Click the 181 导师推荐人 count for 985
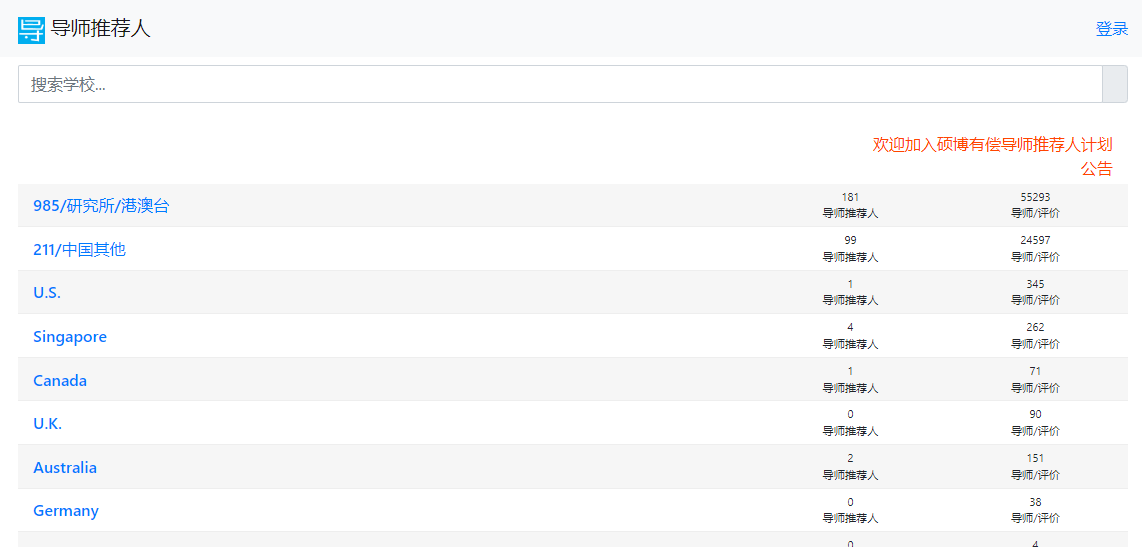This screenshot has height=547, width=1142. pos(850,205)
